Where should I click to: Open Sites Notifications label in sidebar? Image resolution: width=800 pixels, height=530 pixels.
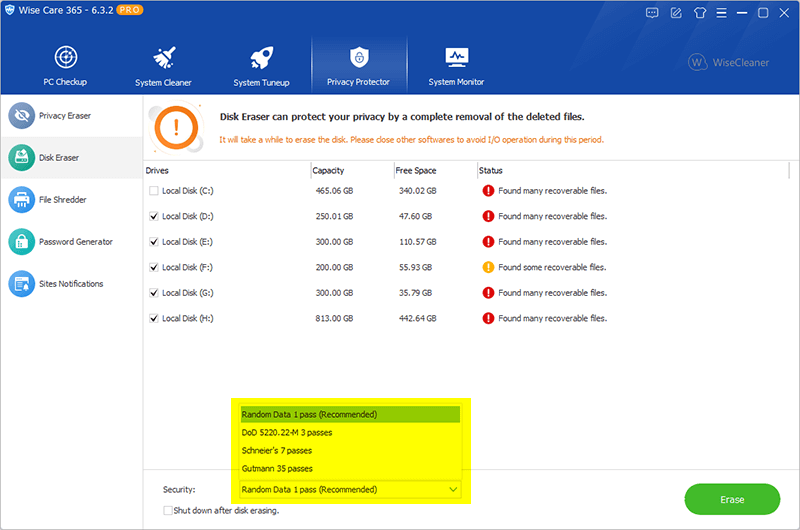pos(71,284)
